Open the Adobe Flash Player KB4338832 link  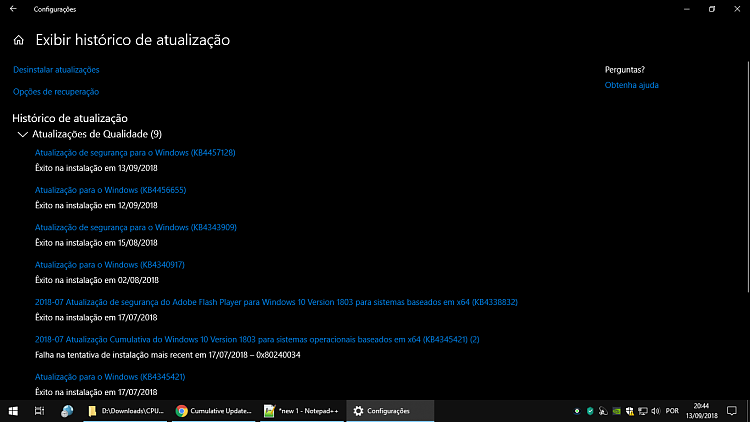(x=276, y=302)
